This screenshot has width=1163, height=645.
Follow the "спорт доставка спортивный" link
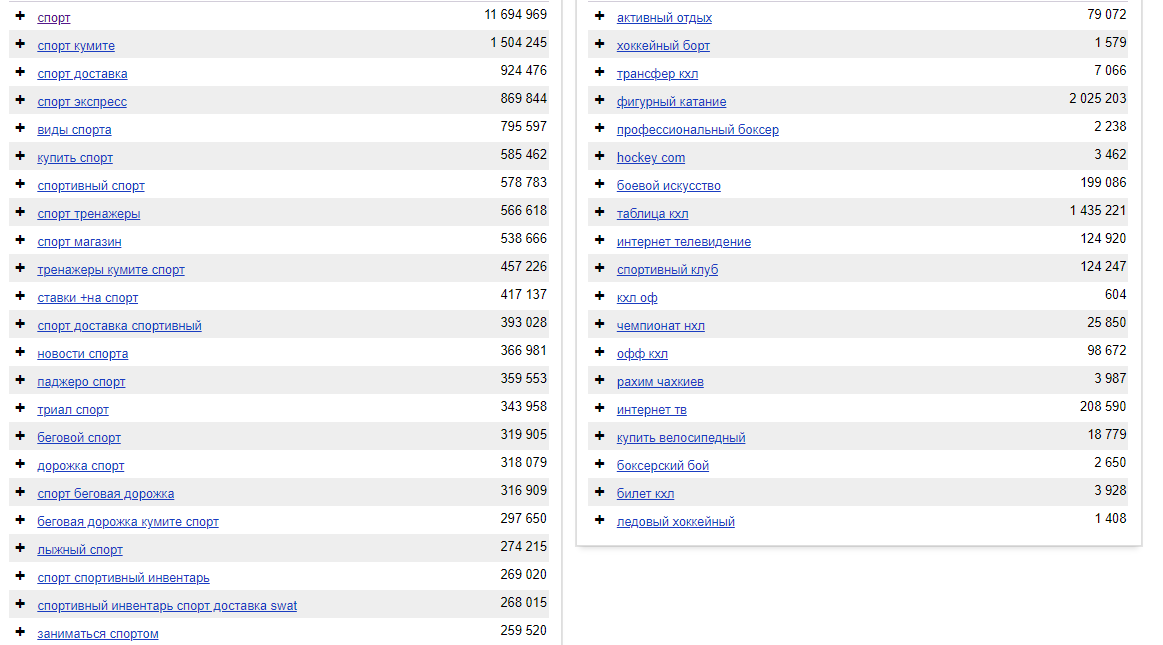[119, 326]
